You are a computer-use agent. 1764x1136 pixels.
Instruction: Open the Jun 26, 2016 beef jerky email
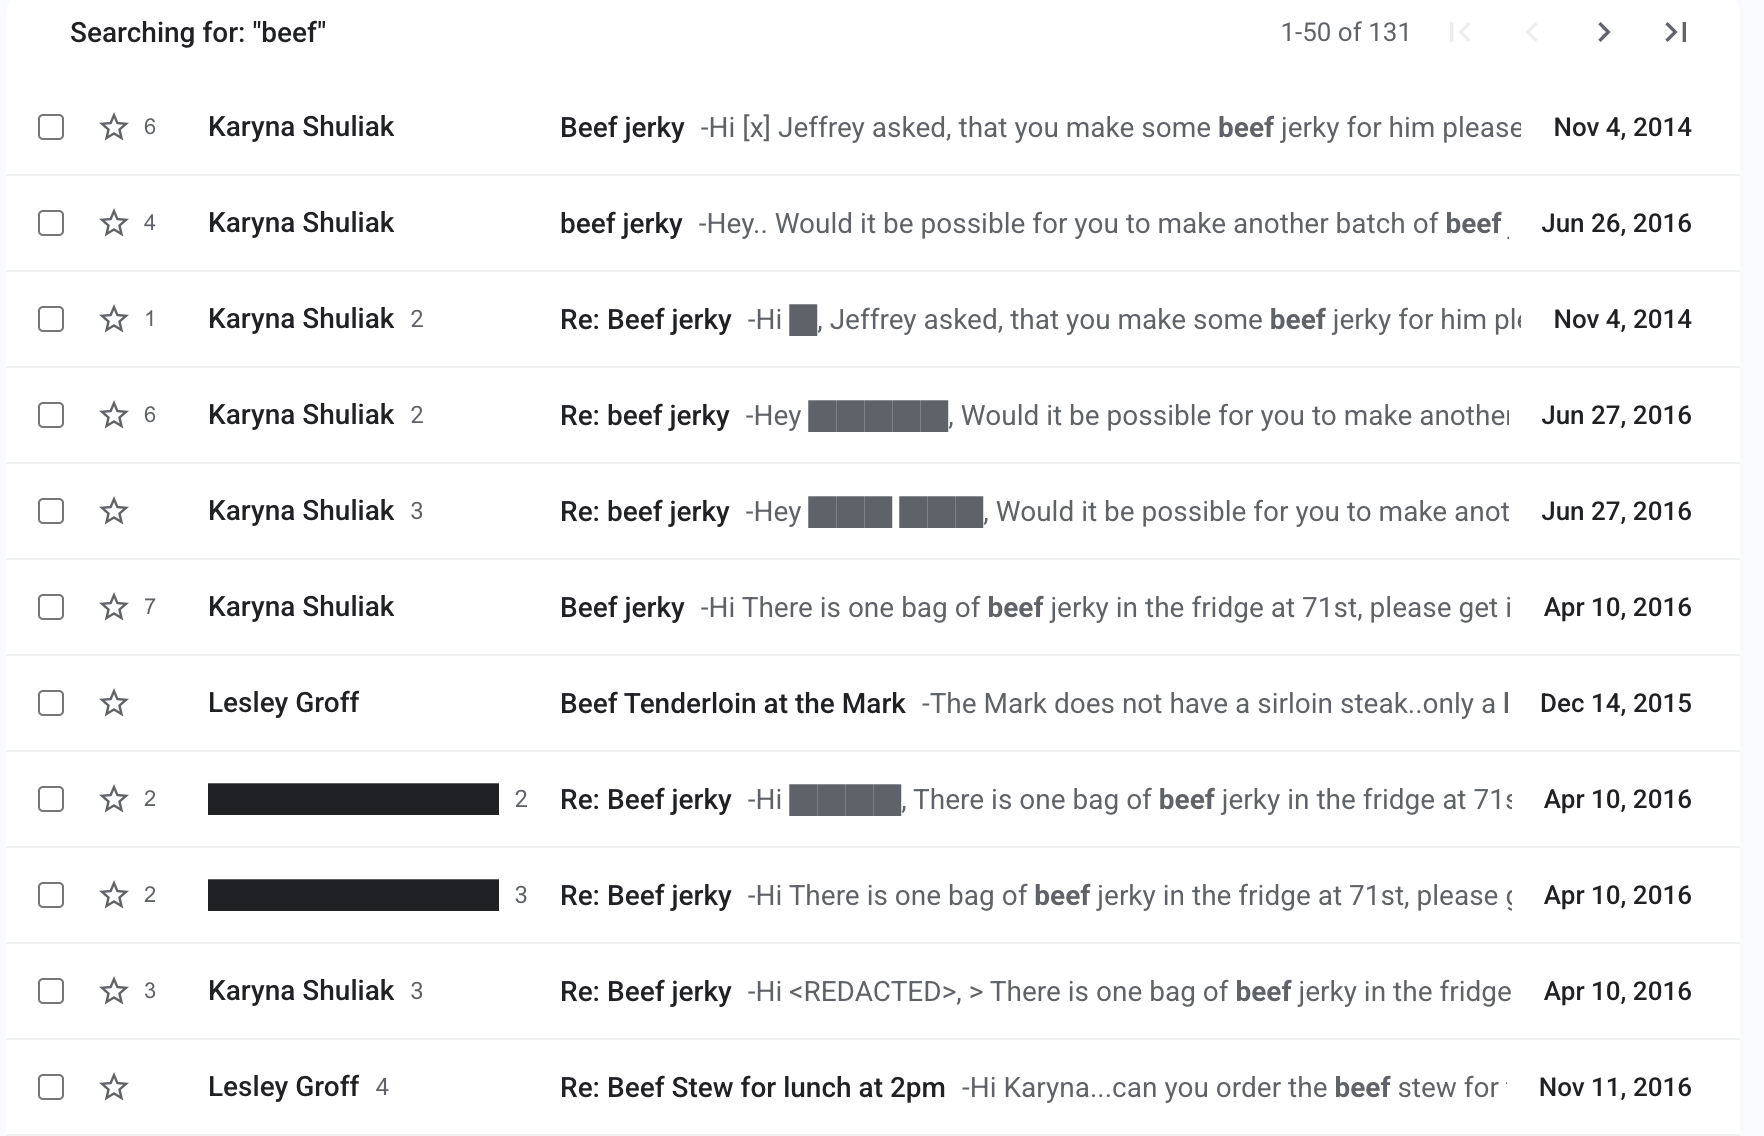tap(621, 223)
